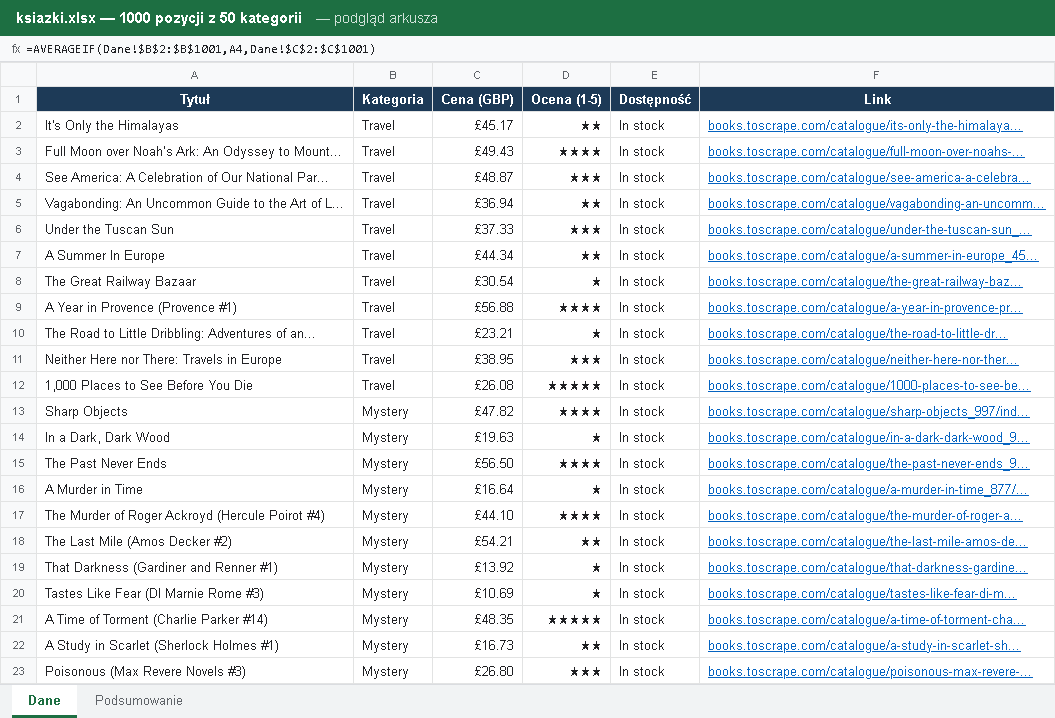
Task: Open the the-last-mile-amos-de link
Action: coord(867,542)
